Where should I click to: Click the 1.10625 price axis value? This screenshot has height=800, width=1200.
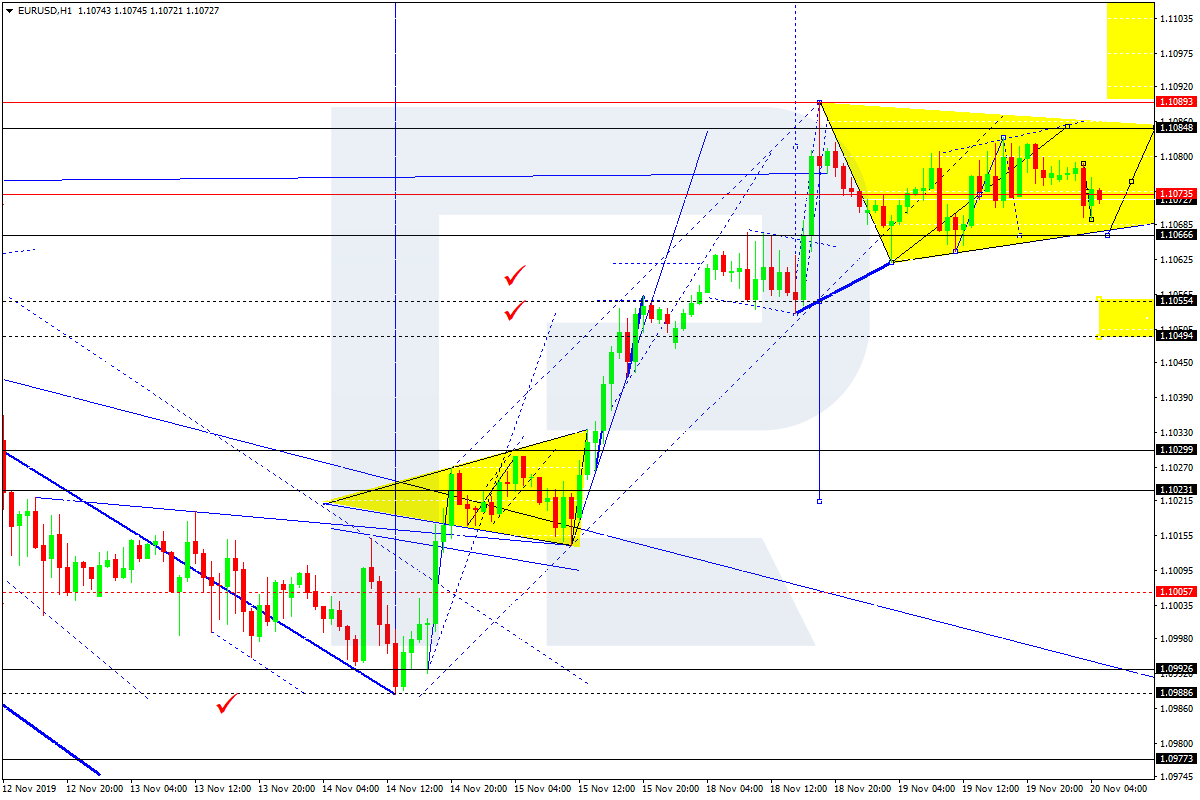[1177, 260]
